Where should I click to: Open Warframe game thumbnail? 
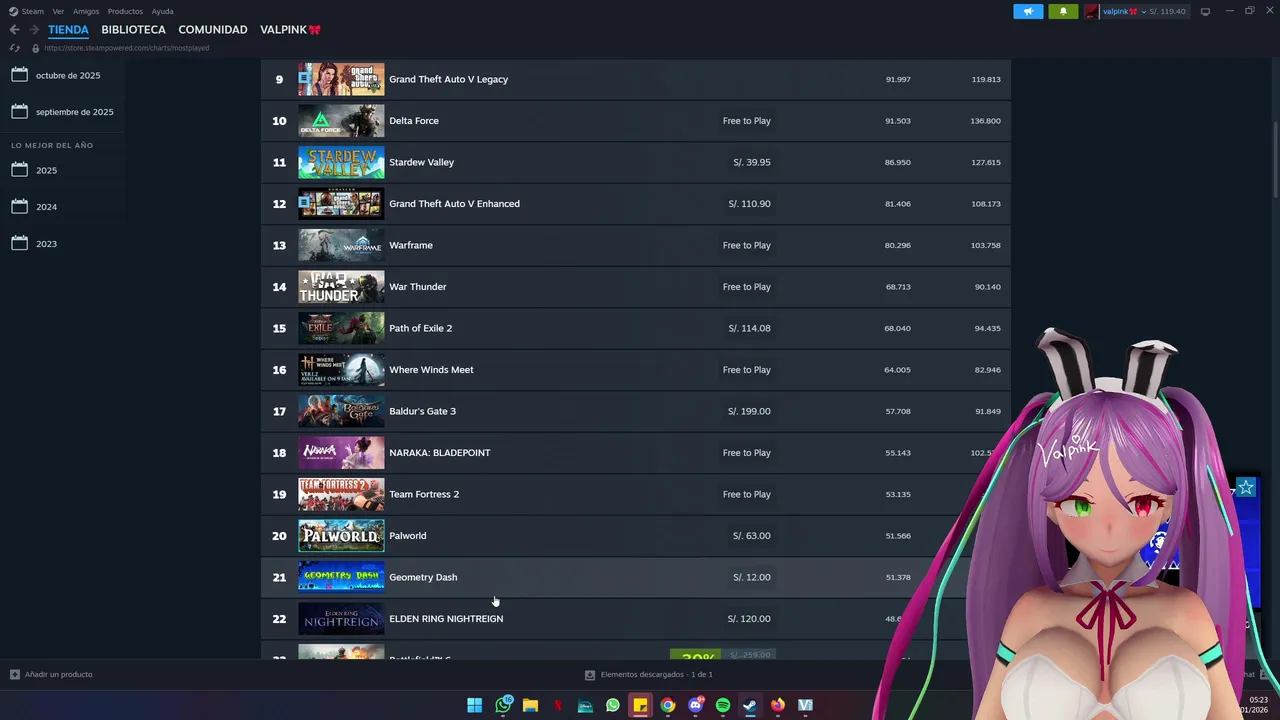coord(341,245)
